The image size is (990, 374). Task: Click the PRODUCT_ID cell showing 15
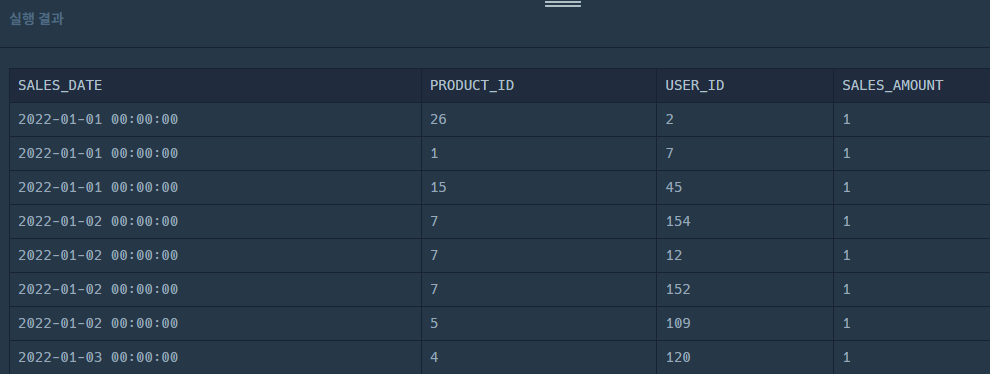[x=539, y=188]
